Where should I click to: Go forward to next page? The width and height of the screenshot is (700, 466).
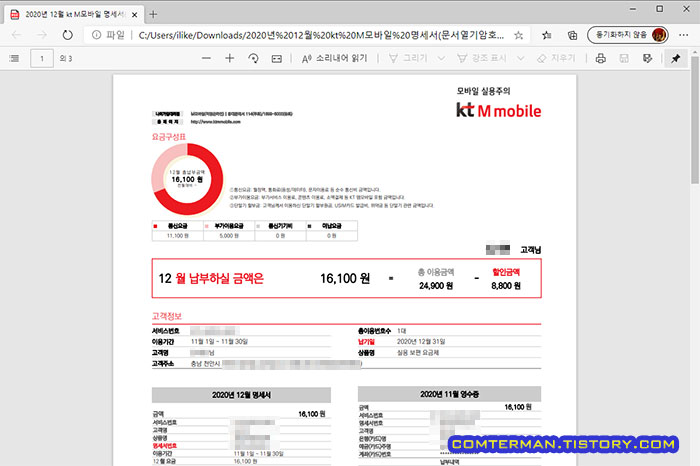click(42, 35)
